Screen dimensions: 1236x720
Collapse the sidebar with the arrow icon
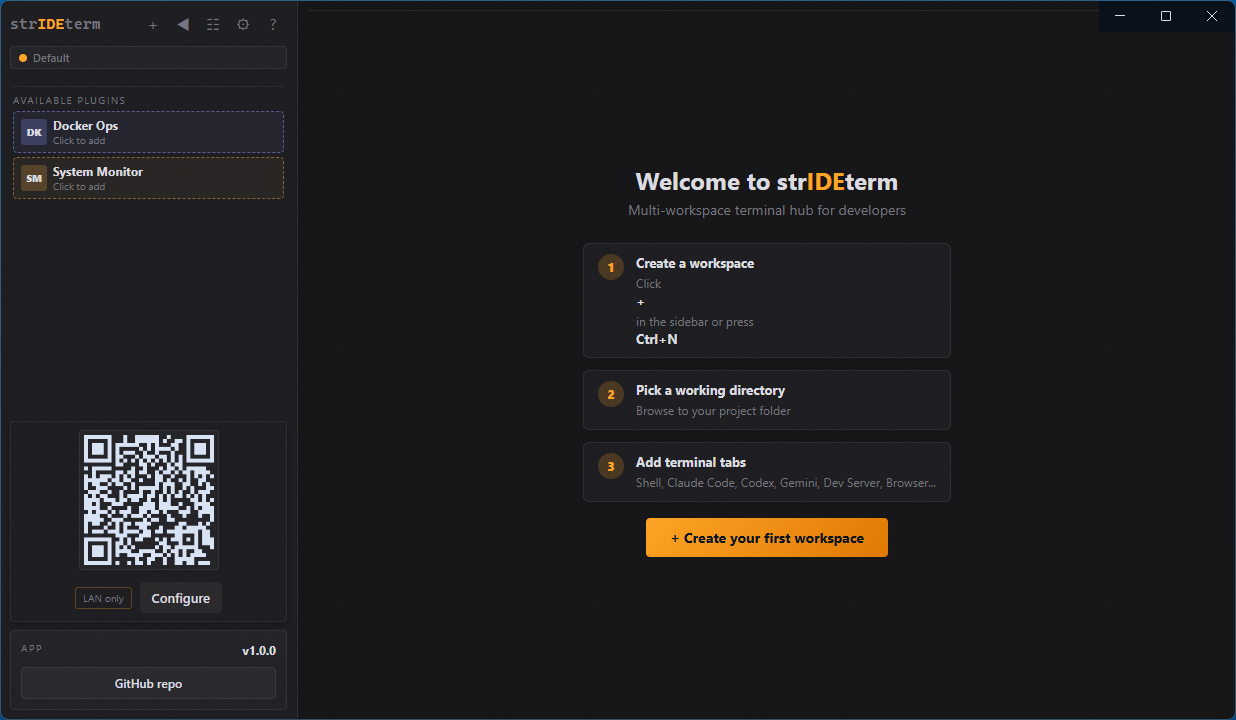coord(182,24)
